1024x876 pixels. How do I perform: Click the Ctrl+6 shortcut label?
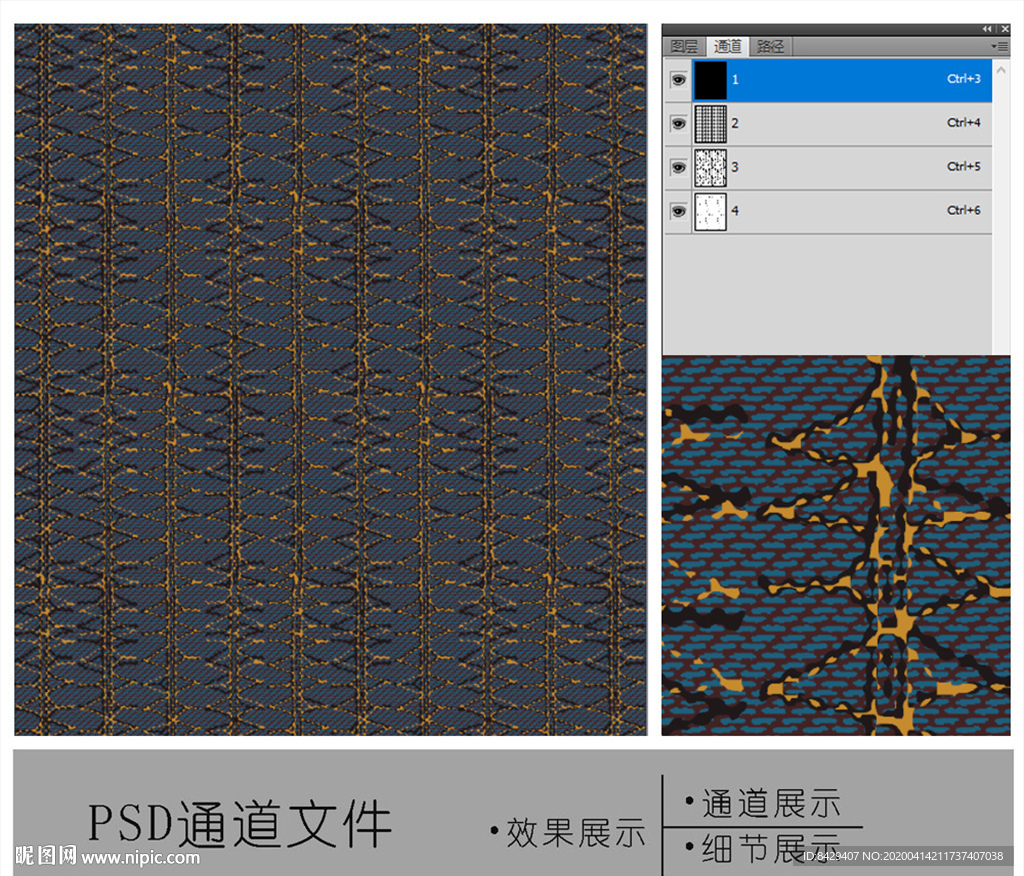[964, 210]
